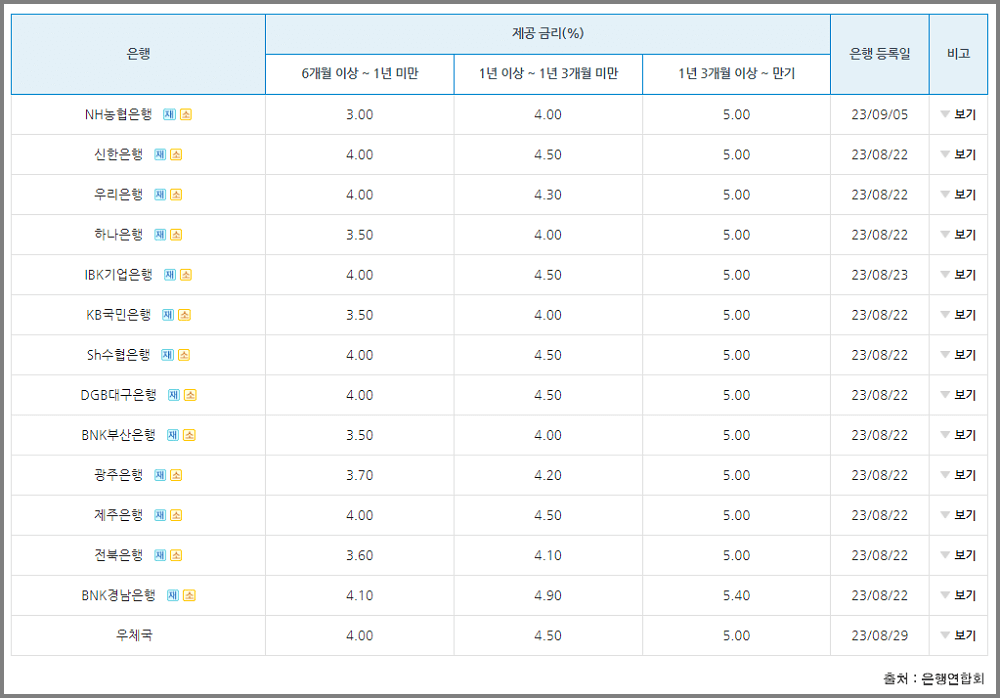
Task: Click the blue 재 badge beside 하나은행
Action: [x=160, y=235]
